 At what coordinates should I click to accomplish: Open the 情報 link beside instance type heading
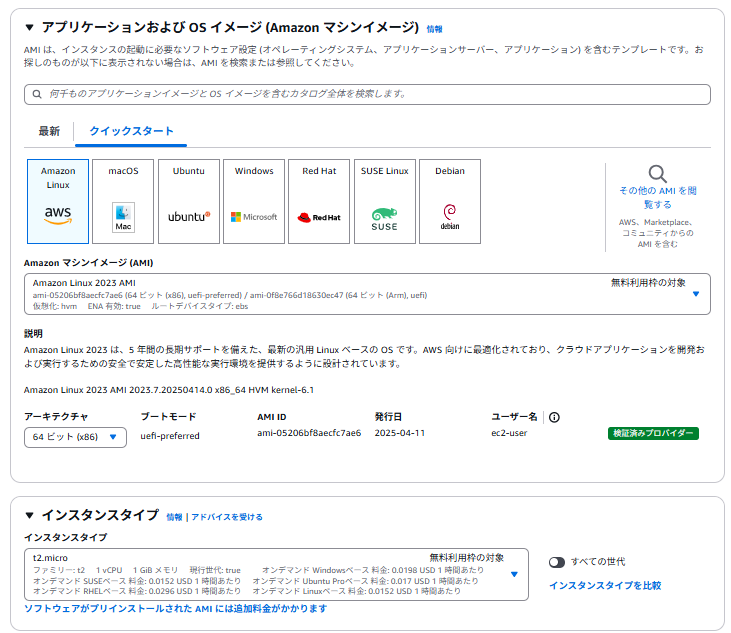[x=174, y=517]
